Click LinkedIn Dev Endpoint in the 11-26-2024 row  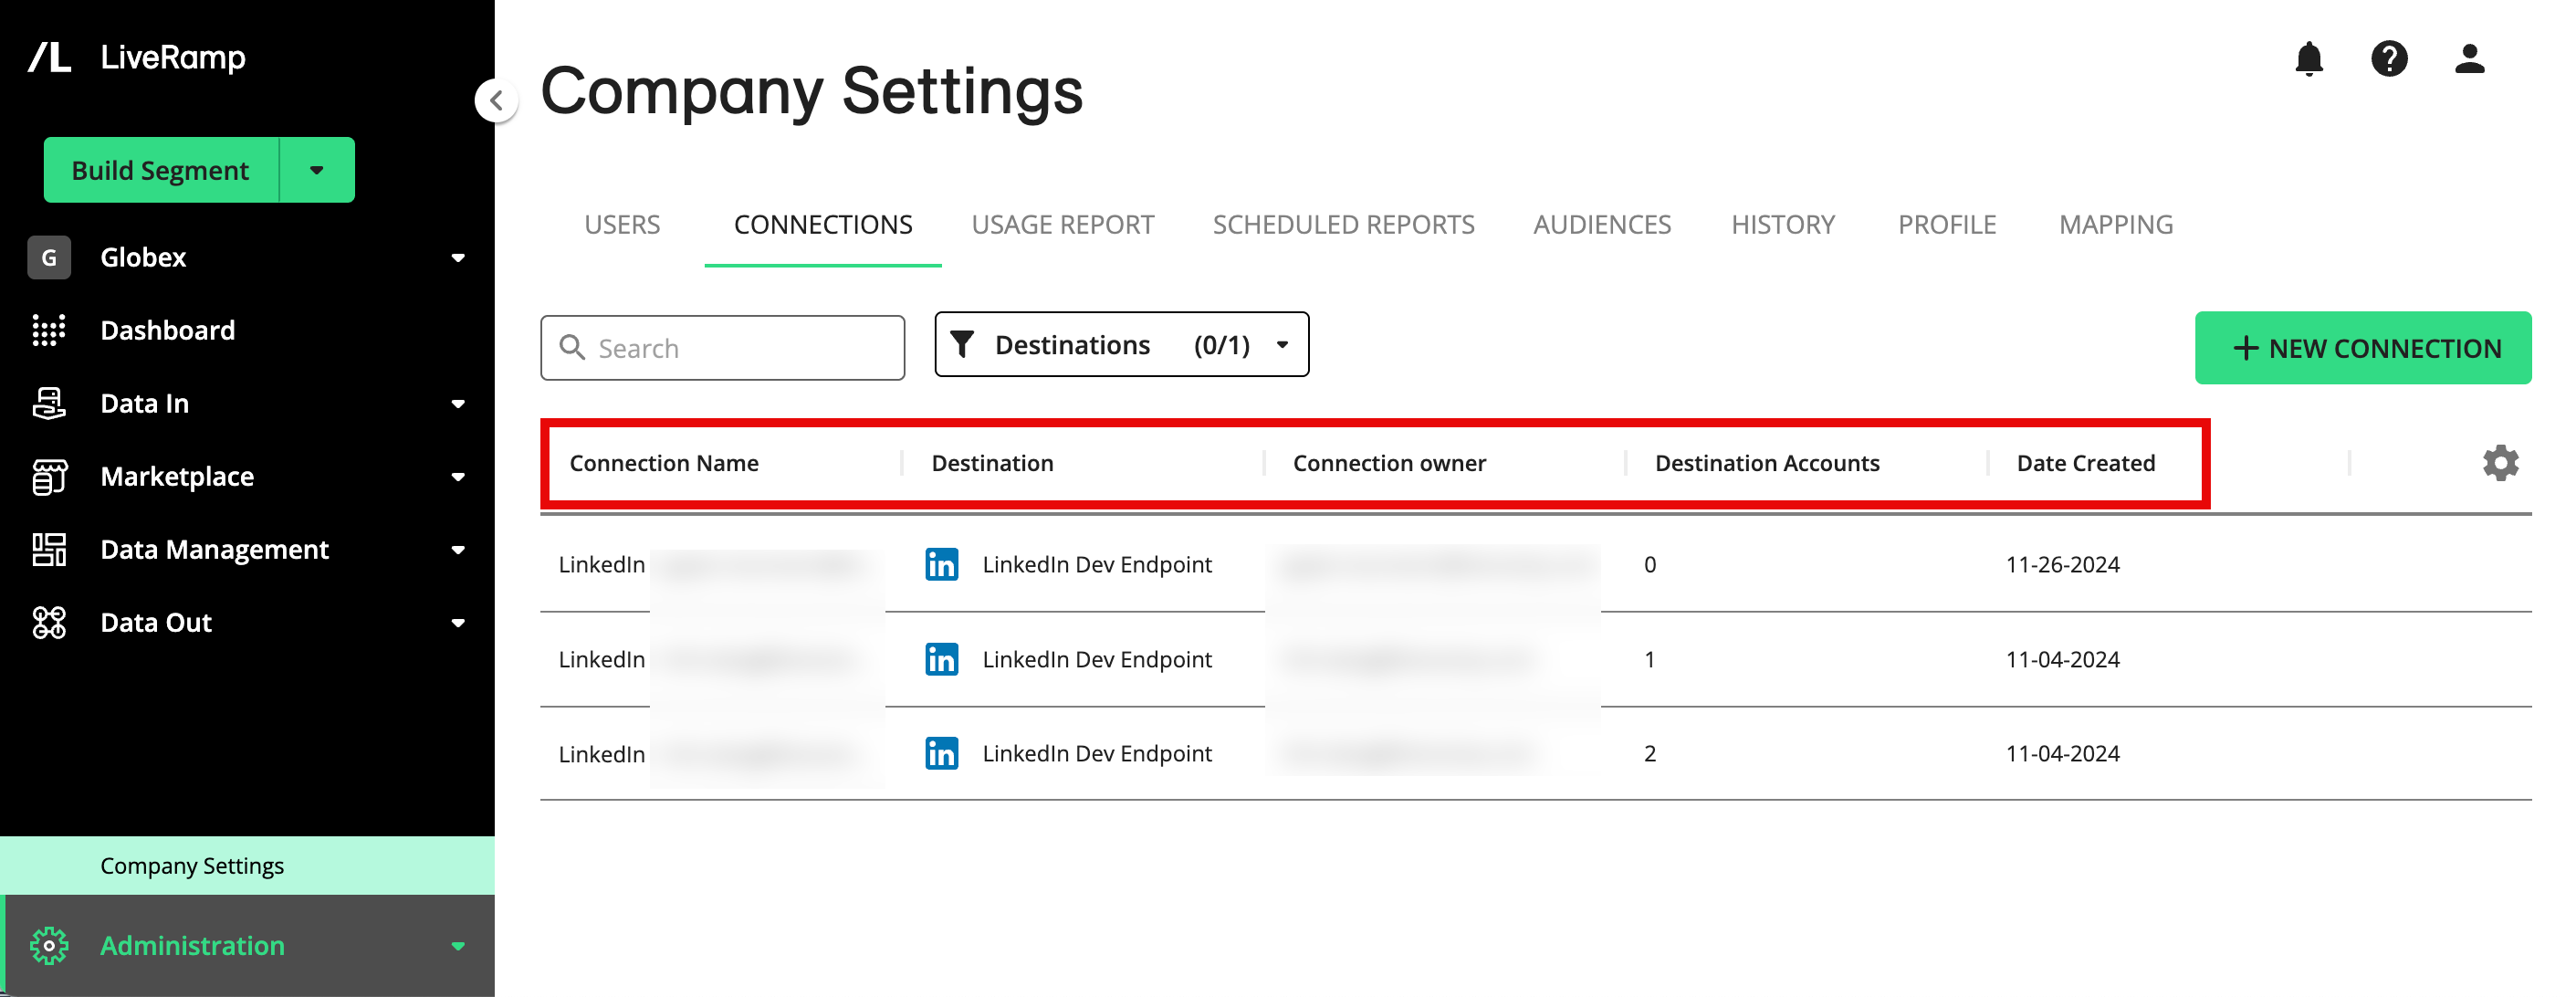tap(1096, 565)
